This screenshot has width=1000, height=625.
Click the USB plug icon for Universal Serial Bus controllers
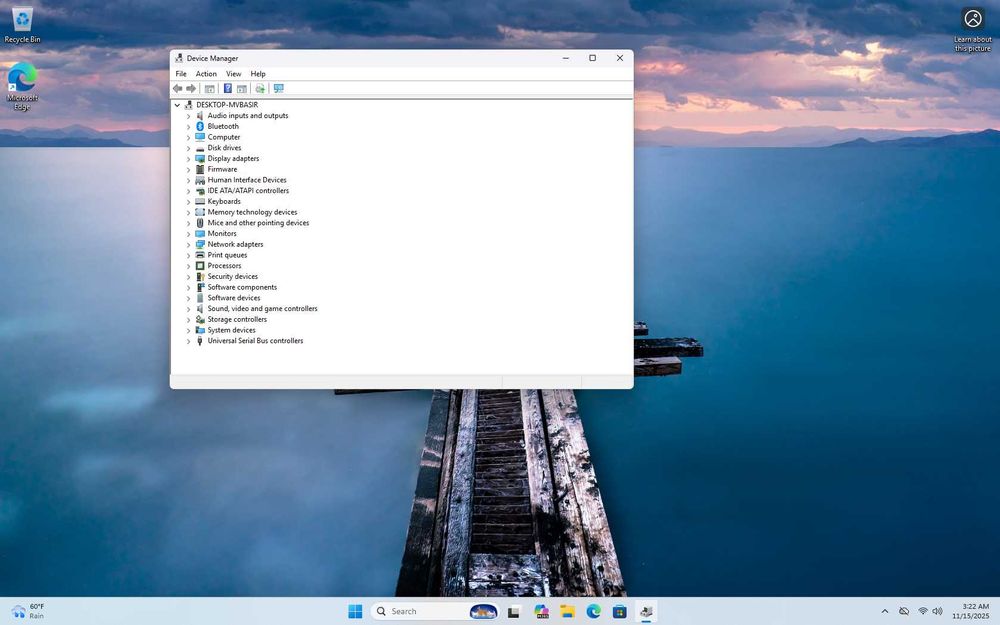coord(200,341)
